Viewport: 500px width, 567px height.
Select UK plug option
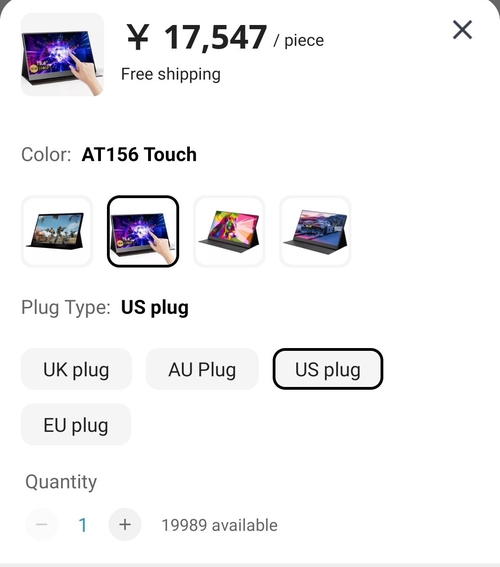click(76, 369)
